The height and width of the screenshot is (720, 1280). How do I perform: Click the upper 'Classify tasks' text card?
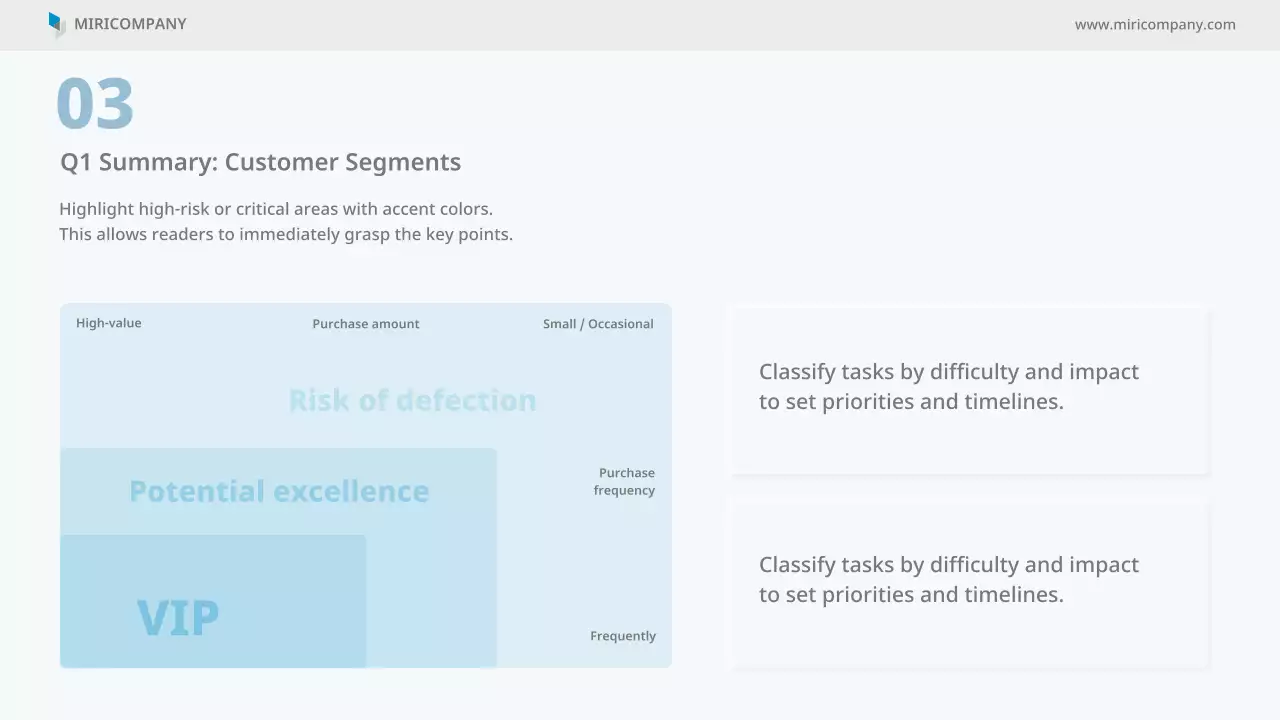pyautogui.click(x=969, y=388)
